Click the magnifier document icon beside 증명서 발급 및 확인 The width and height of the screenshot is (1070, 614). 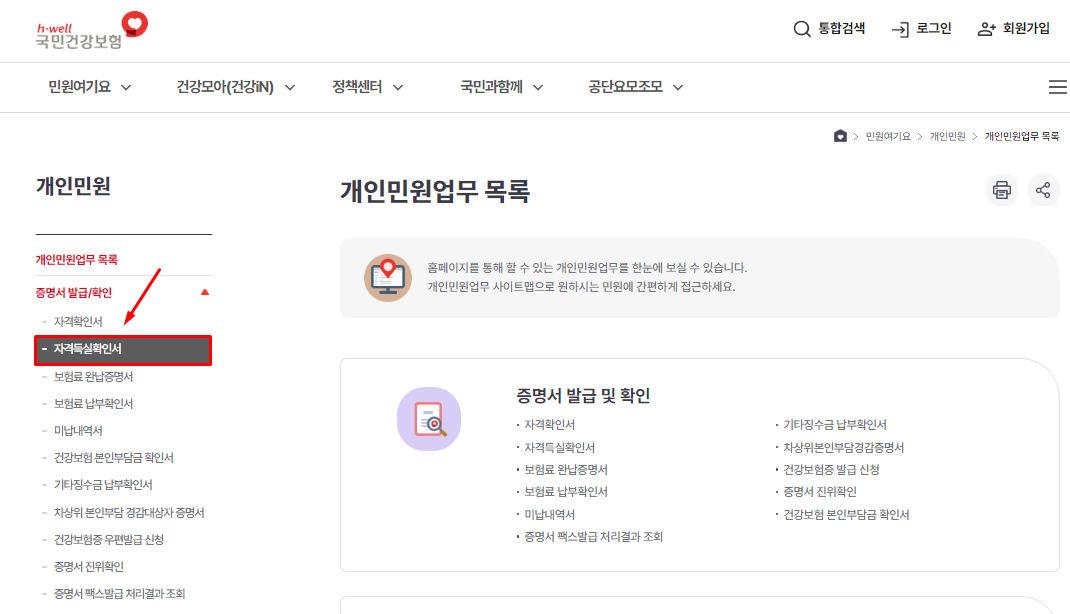click(429, 420)
